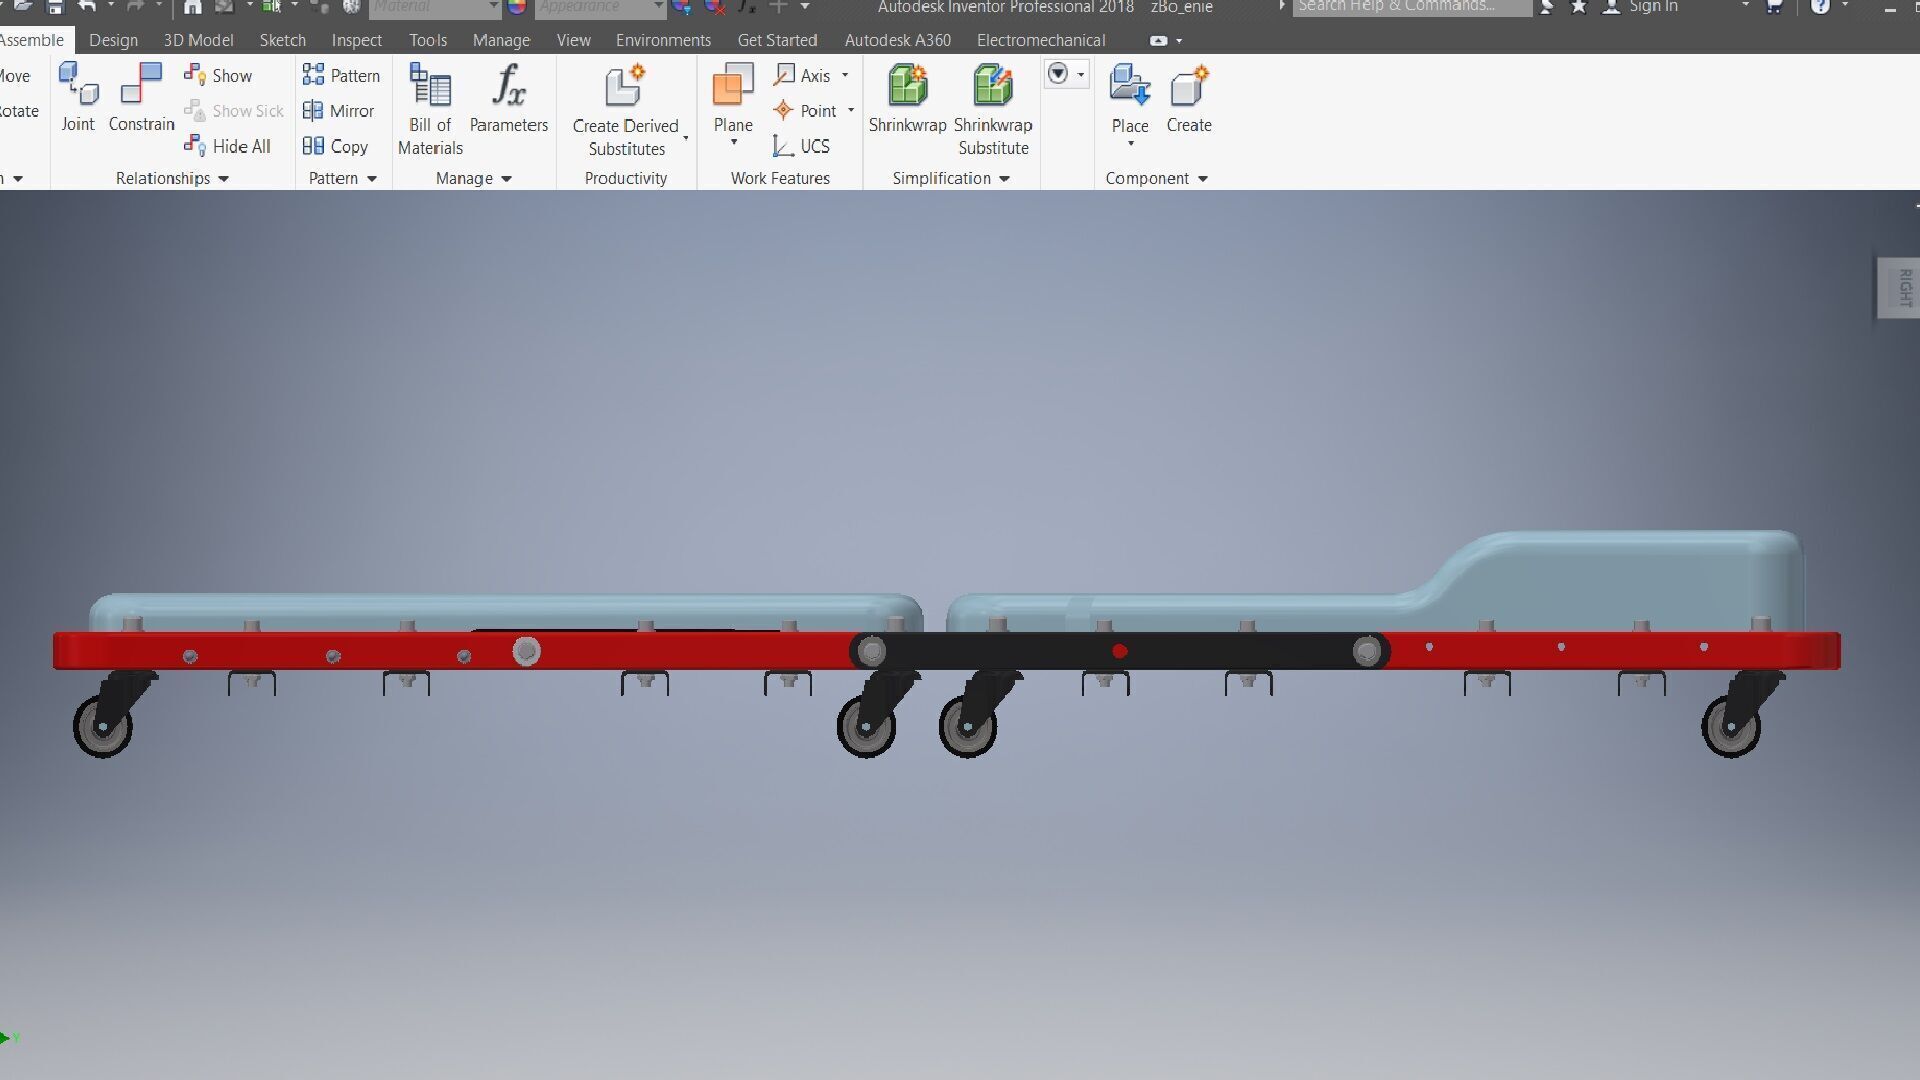Switch to the 3D Model tab
1920x1080 pixels.
(x=198, y=41)
